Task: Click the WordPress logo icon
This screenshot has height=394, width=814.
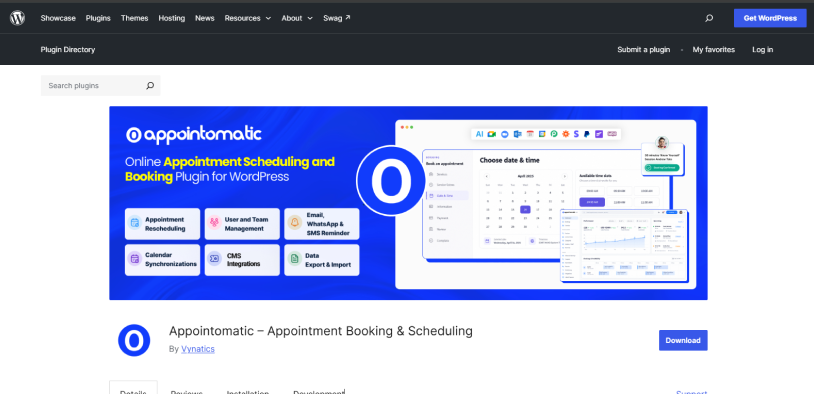Action: click(x=17, y=18)
